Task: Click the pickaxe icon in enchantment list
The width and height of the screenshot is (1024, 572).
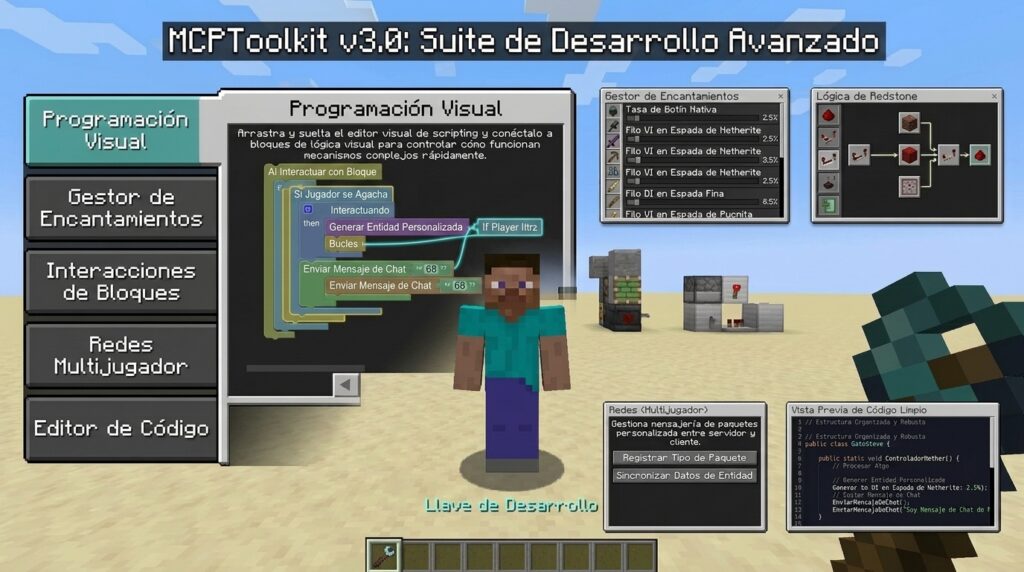Action: click(x=613, y=157)
